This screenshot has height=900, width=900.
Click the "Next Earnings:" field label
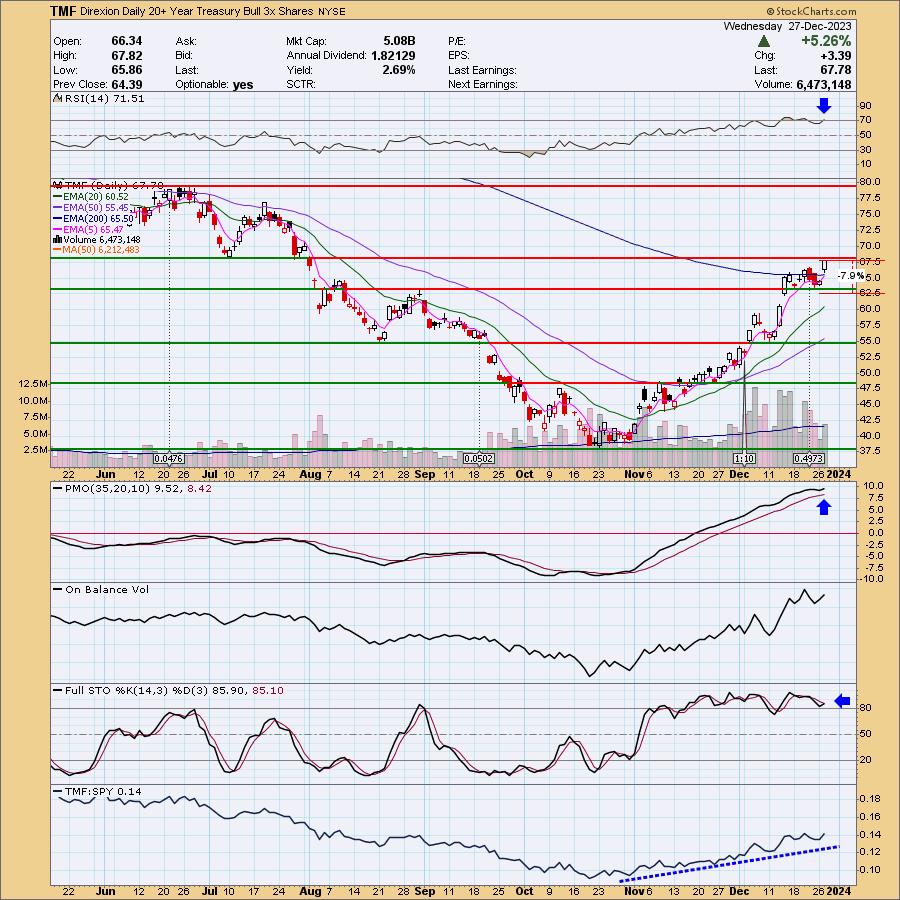click(483, 84)
